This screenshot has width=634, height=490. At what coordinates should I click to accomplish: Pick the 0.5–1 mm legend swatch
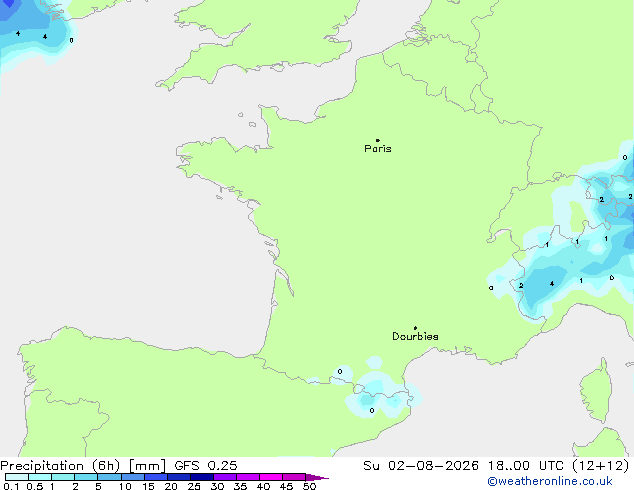pyautogui.click(x=40, y=477)
